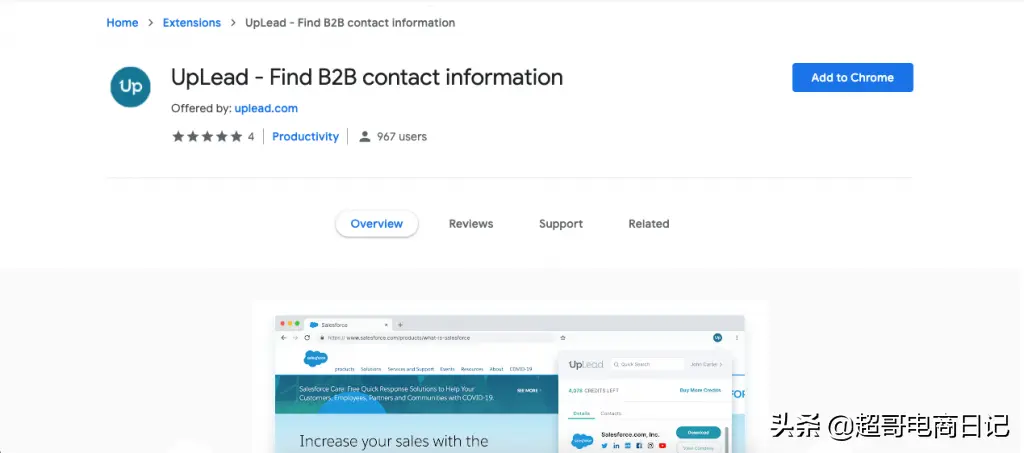1024x453 pixels.
Task: Click the rating count '4'
Action: pos(251,136)
